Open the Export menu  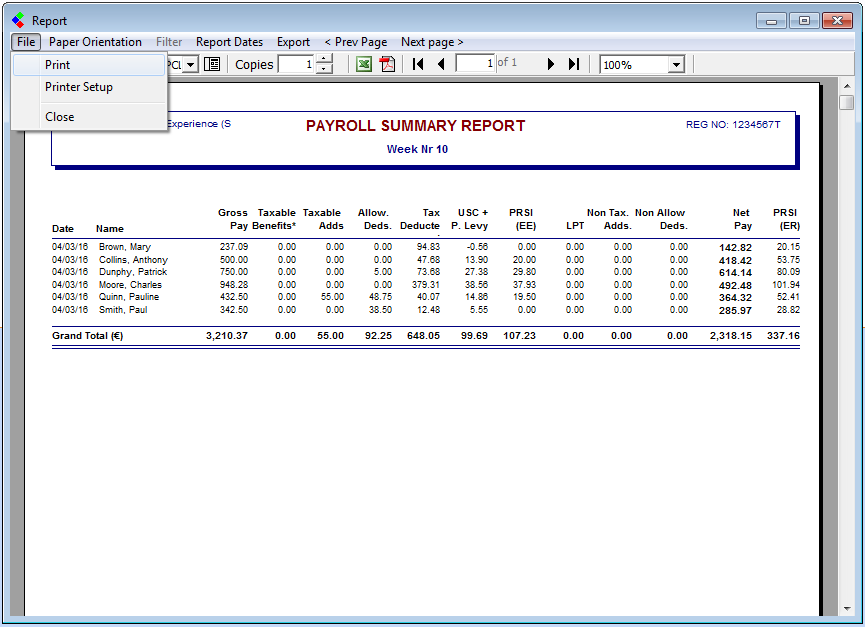(293, 42)
